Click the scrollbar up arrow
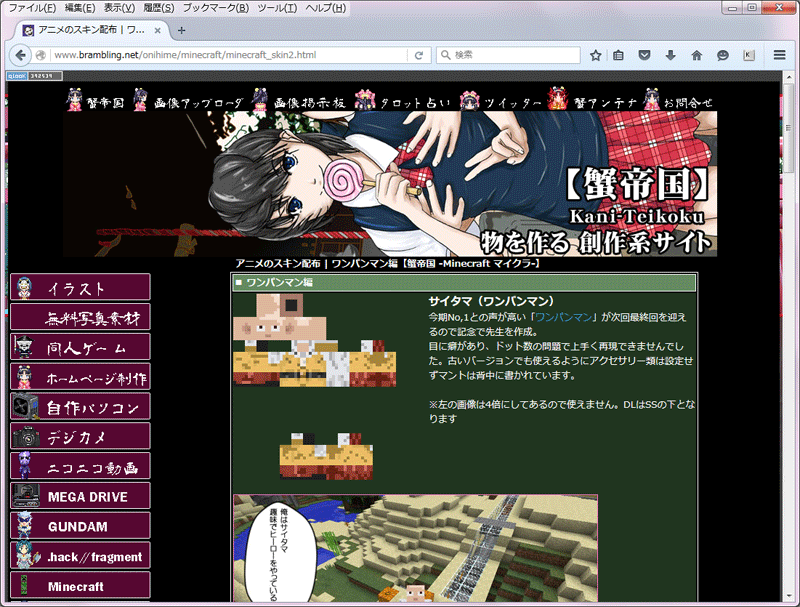800x607 pixels. [789, 77]
